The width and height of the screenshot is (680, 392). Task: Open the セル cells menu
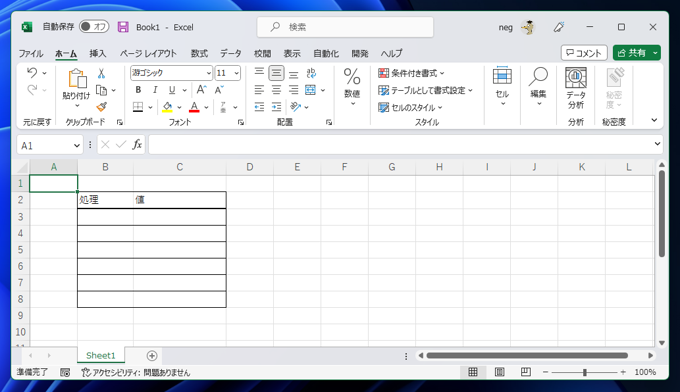(x=502, y=87)
